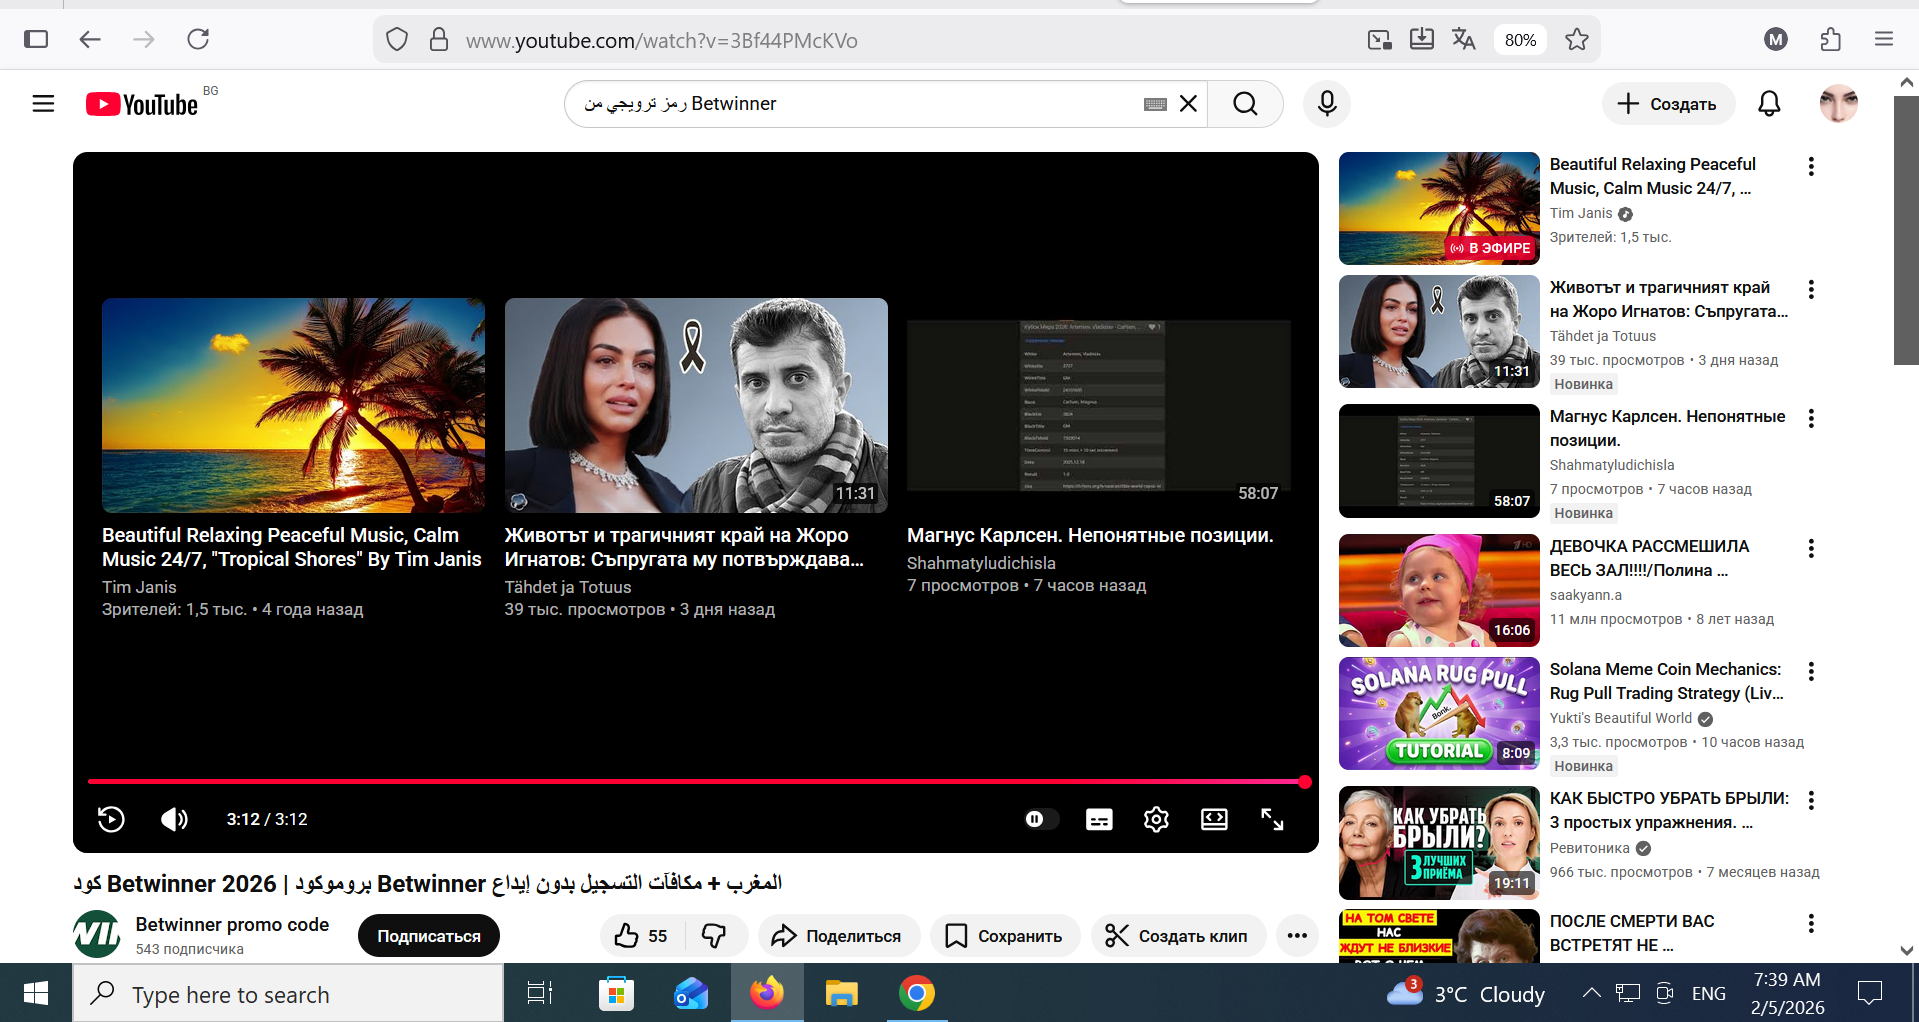
Task: Open the YouTube hamburger guide menu
Action: tap(43, 104)
